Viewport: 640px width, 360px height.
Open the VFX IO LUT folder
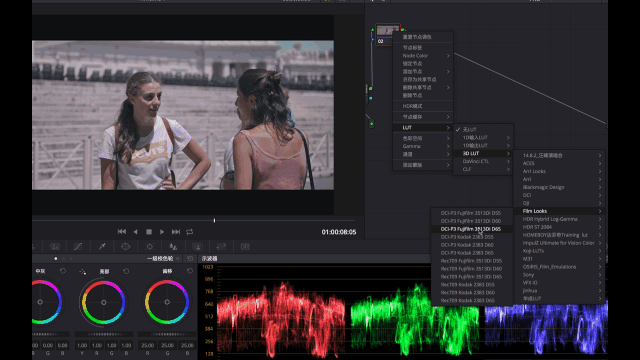pyautogui.click(x=559, y=282)
